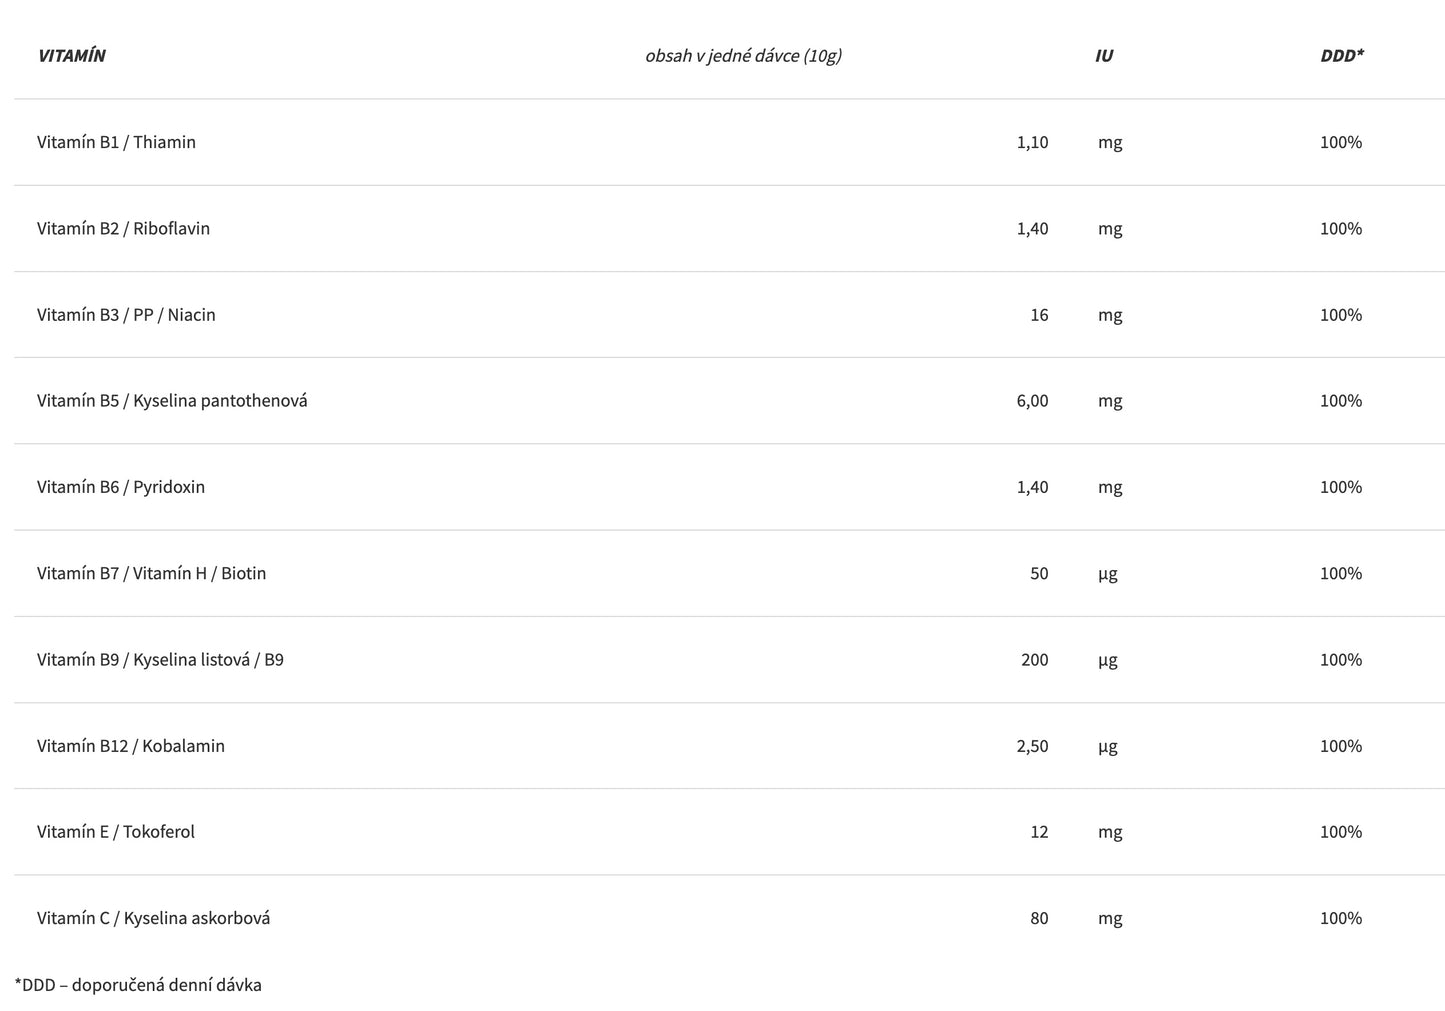Viewport: 1445px width, 1011px height.
Task: Click Vitamín B5 / Kyselina pantothenová label
Action: click(172, 401)
